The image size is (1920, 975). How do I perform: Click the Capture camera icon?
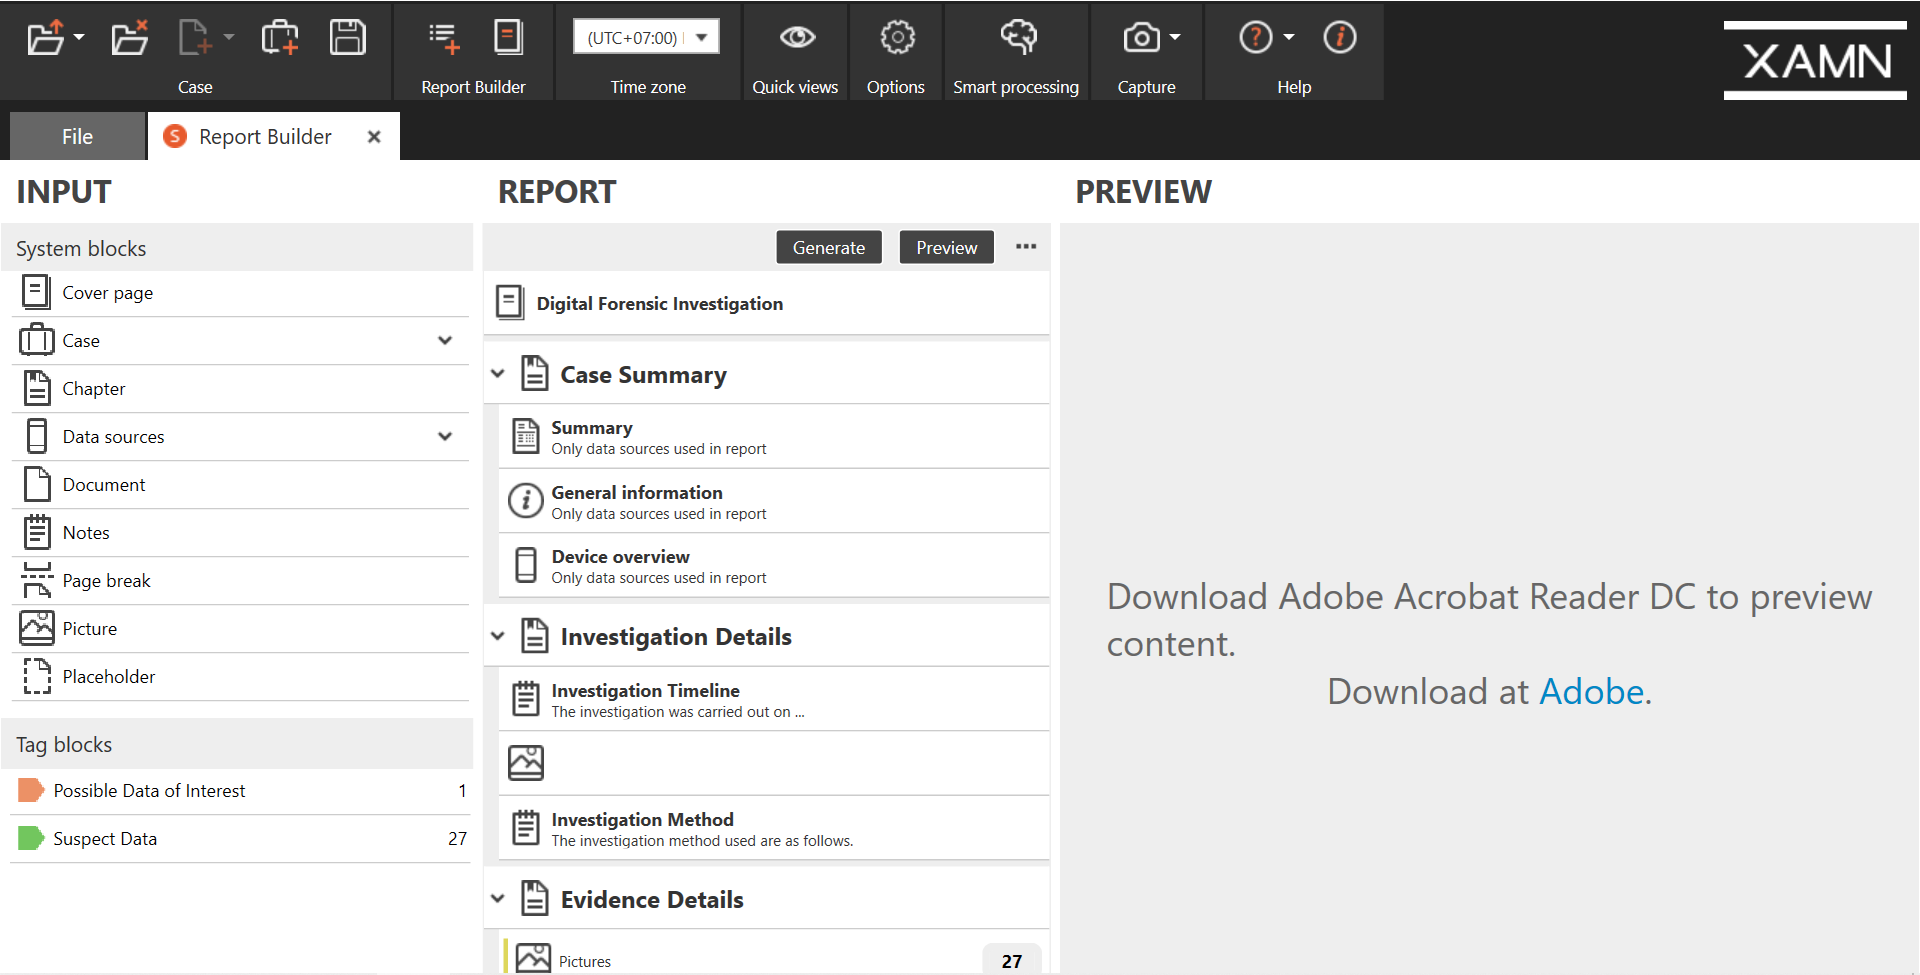(1141, 38)
